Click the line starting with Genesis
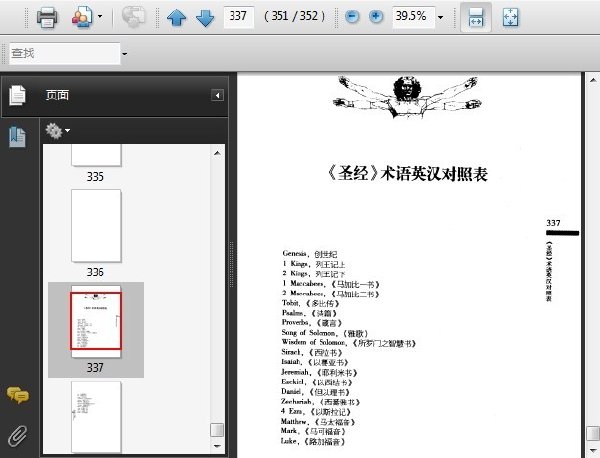 [310, 254]
